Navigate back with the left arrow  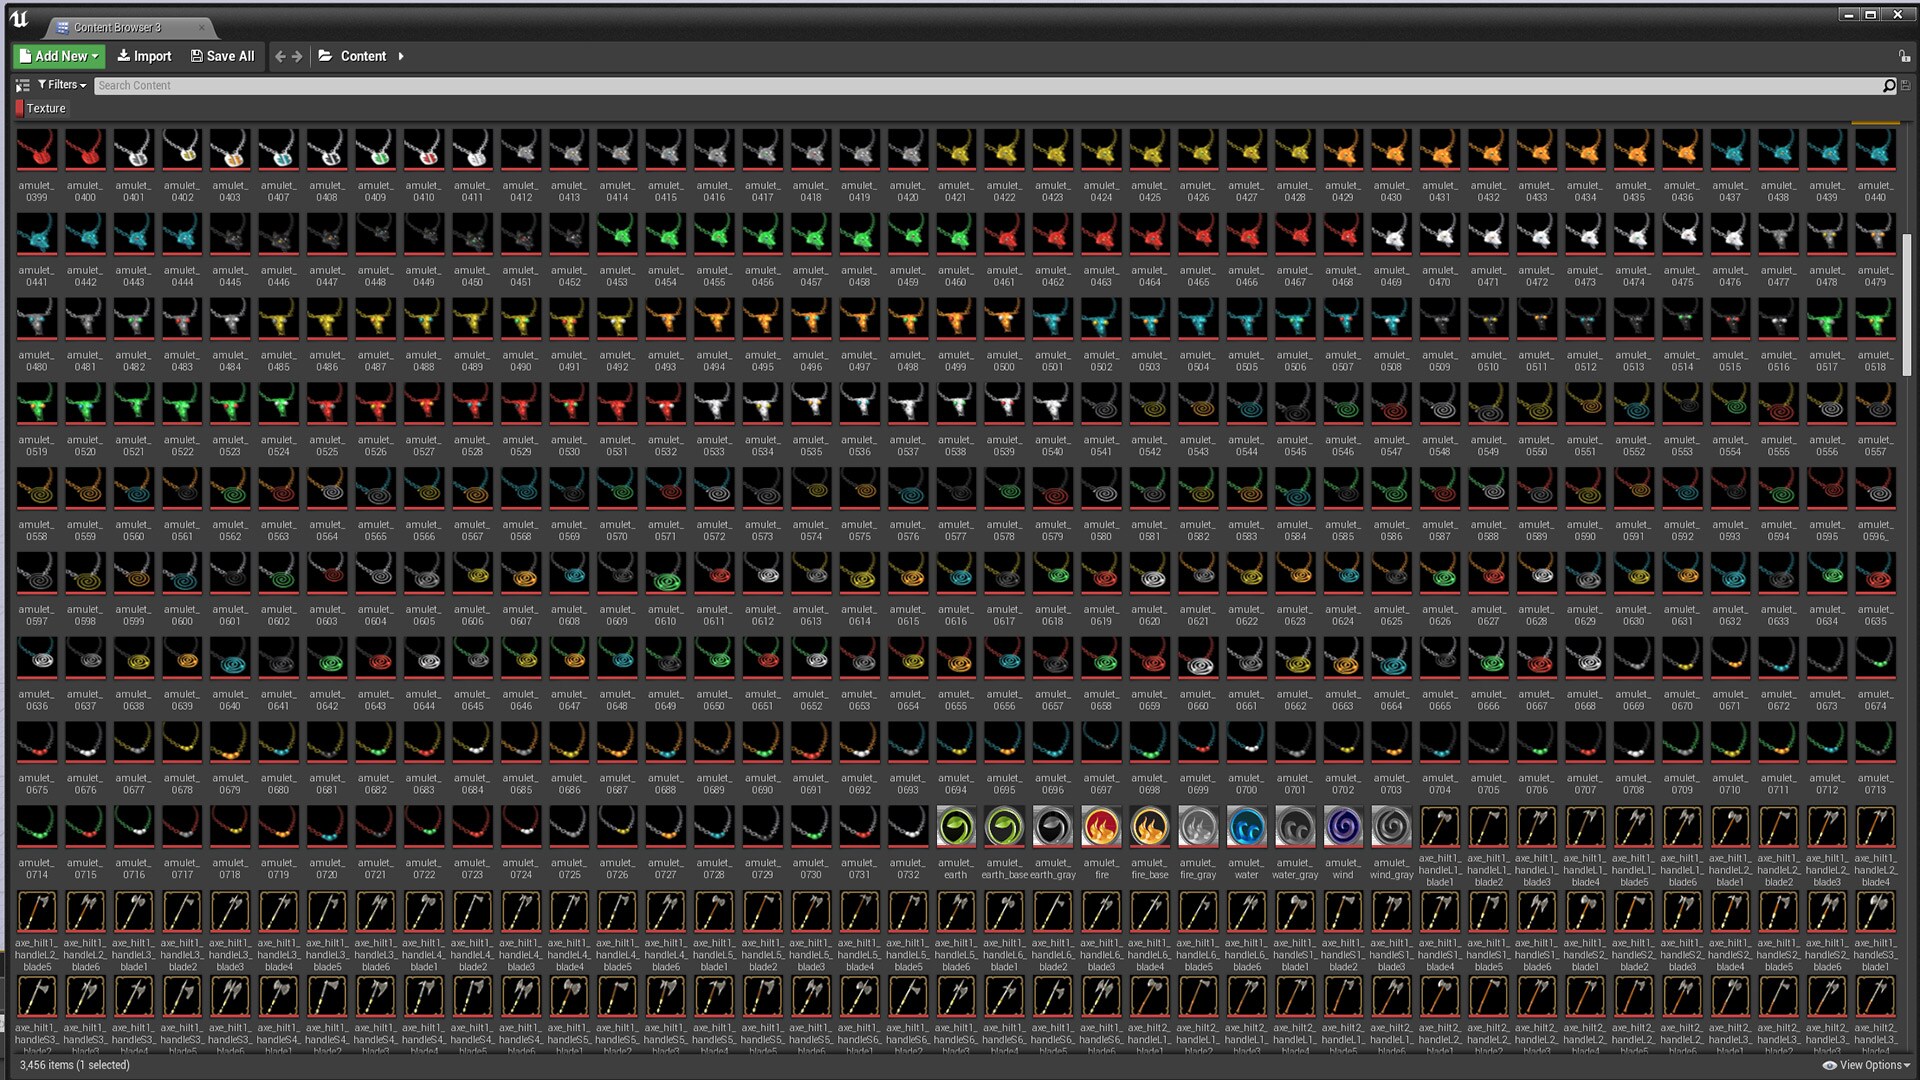pyautogui.click(x=280, y=57)
